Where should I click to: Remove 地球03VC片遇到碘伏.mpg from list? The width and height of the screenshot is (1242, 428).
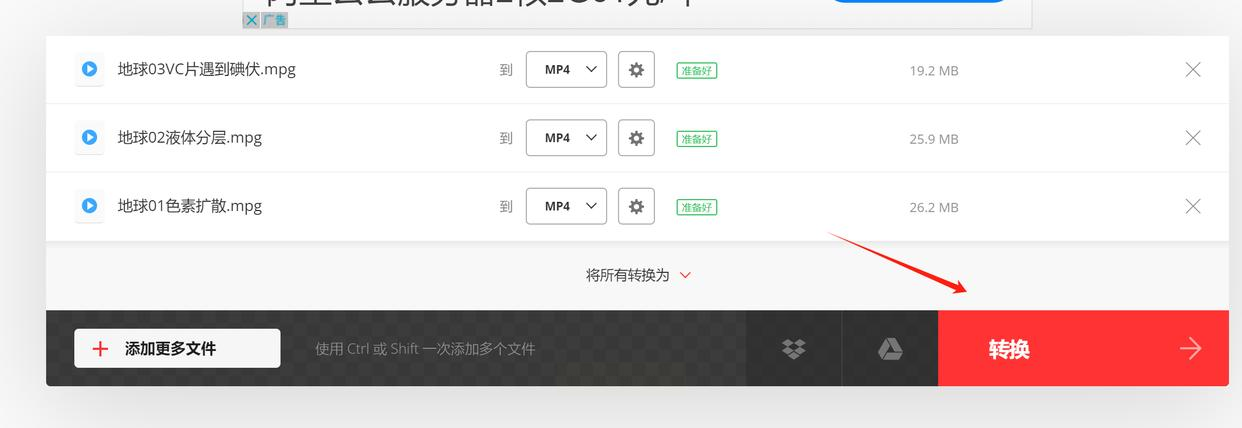(x=1192, y=70)
